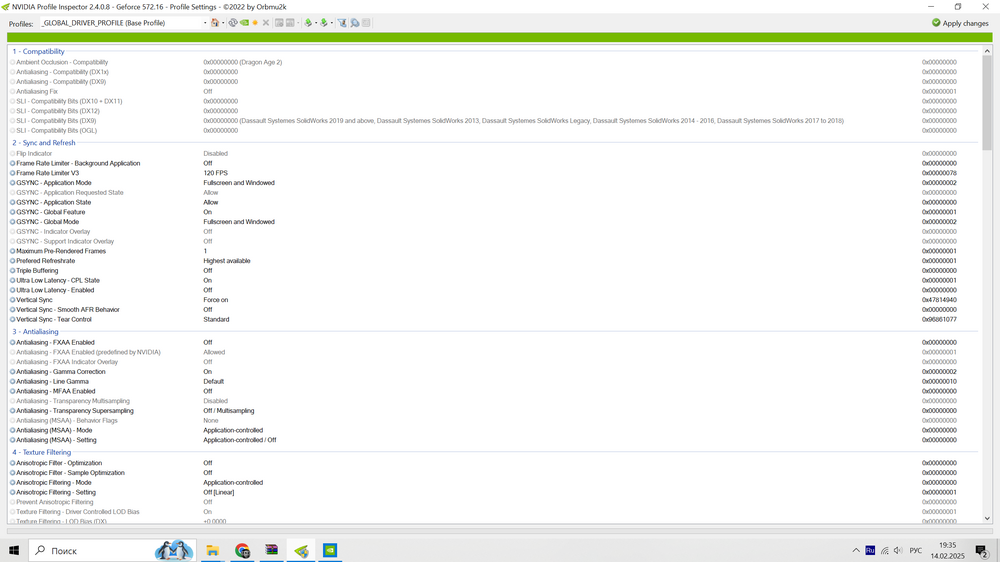The width and height of the screenshot is (1000, 562).
Task: Select the '3 - Antialiasing' group header
Action: (35, 332)
